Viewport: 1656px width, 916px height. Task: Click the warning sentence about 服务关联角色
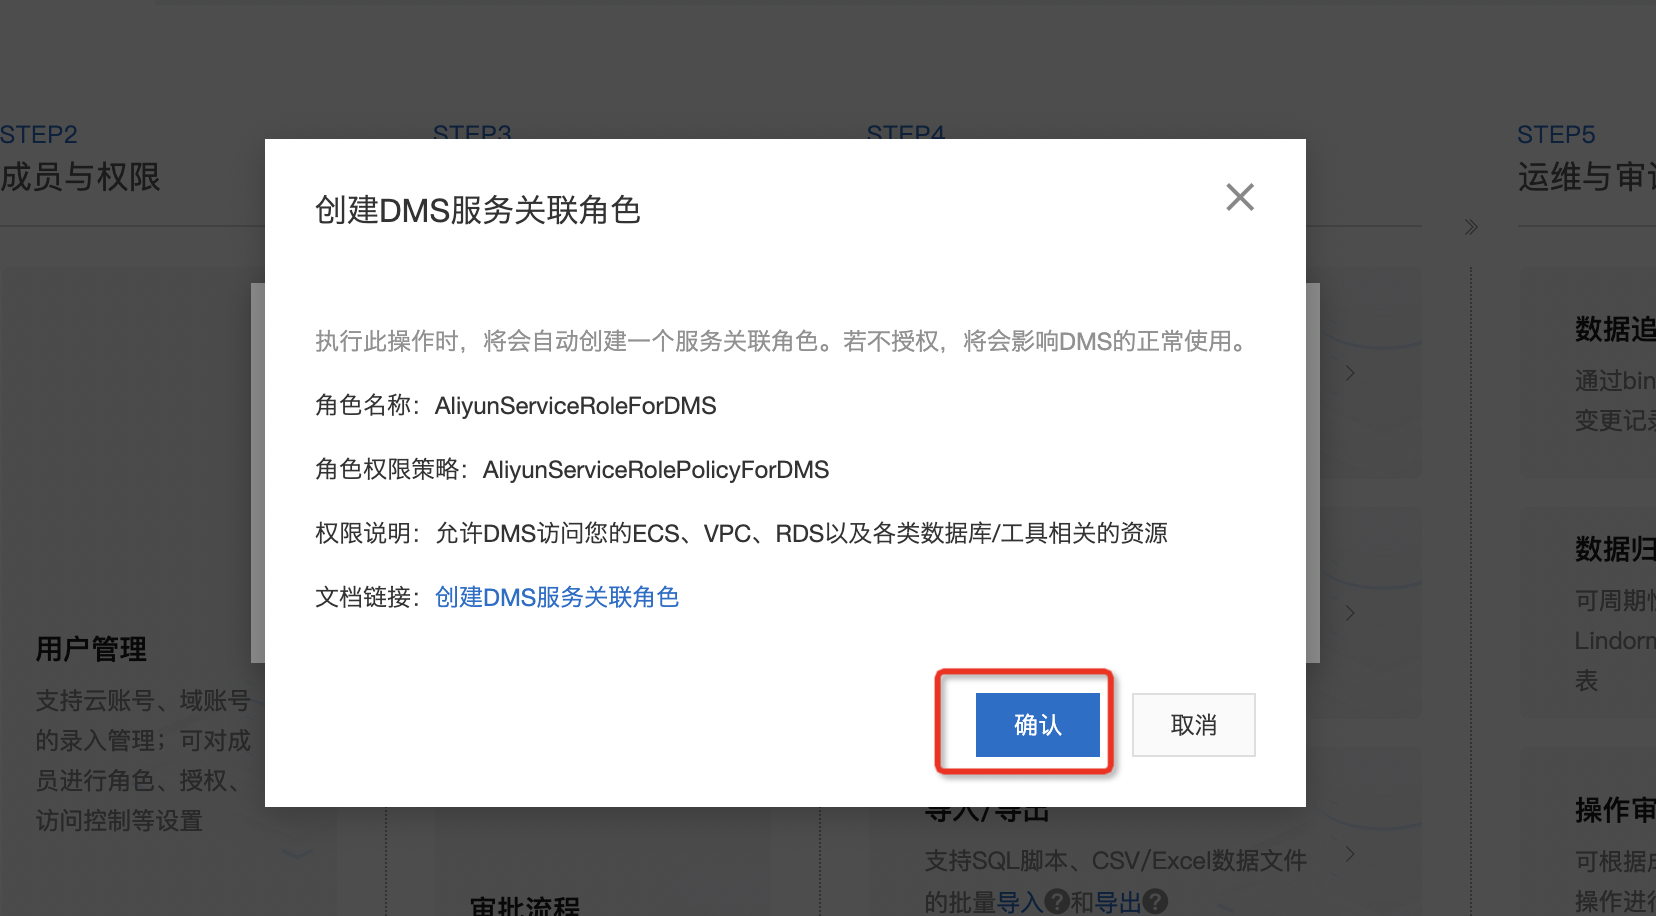(x=784, y=342)
